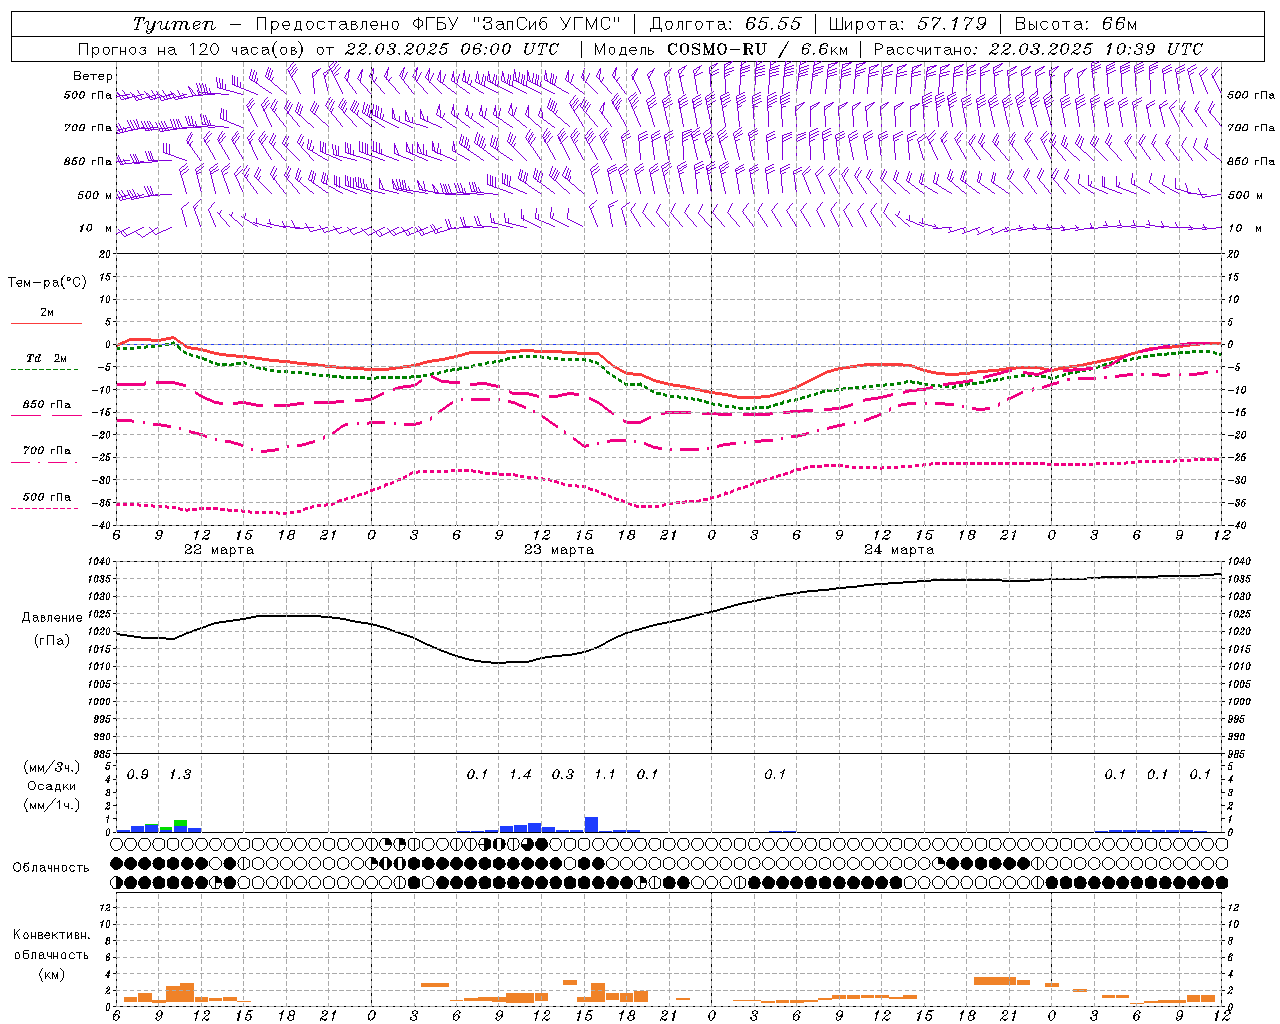Click the 'Долгота: 65.55' header field
This screenshot has width=1280, height=1024.
pos(726,24)
